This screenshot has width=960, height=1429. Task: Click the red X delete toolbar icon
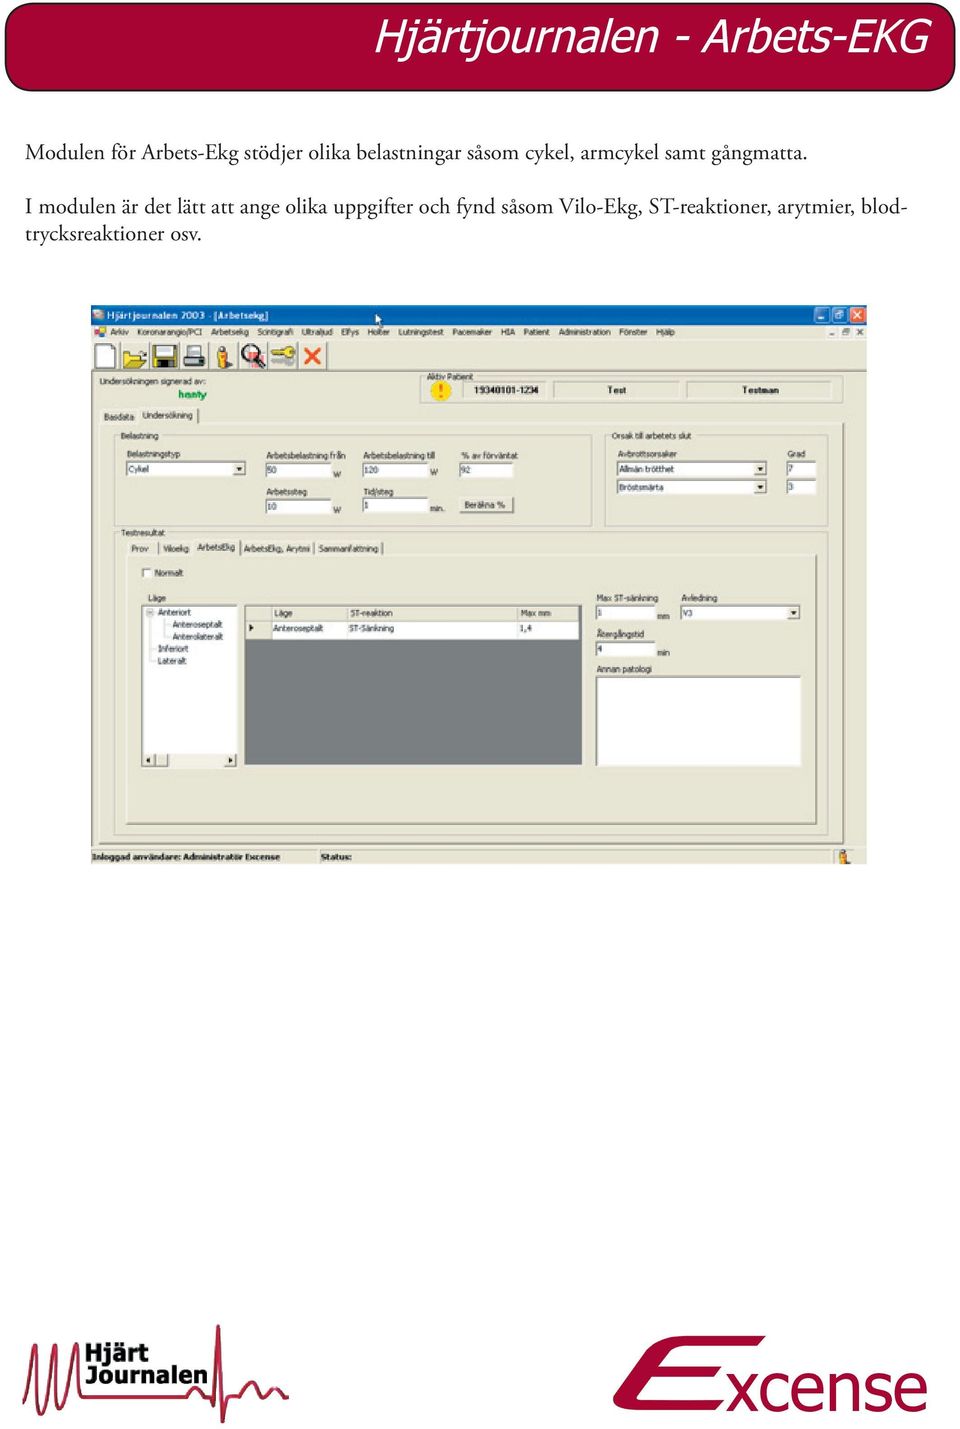click(x=312, y=356)
